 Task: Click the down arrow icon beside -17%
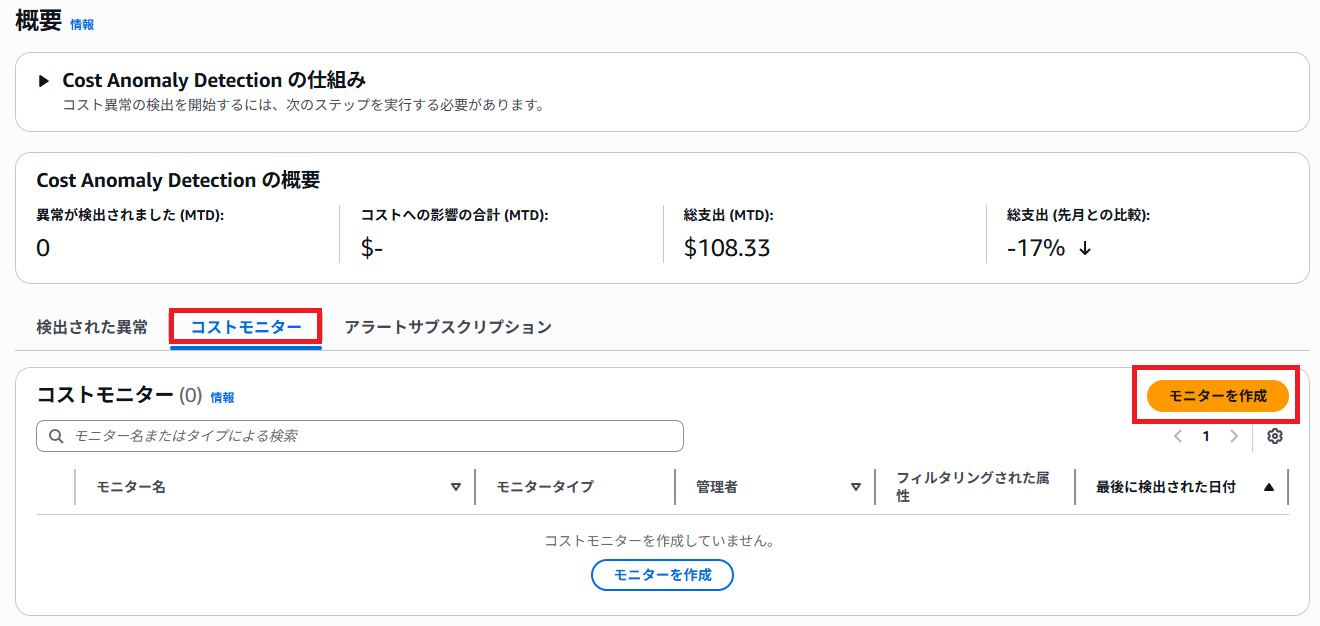(x=1085, y=248)
